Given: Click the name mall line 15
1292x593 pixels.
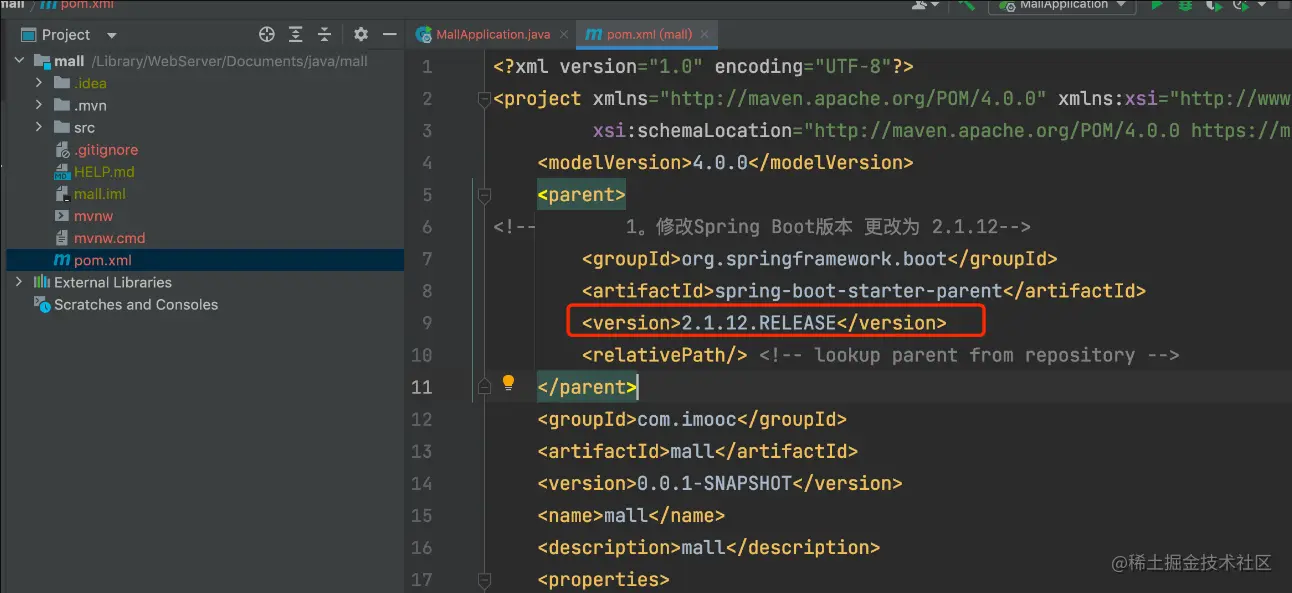Looking at the screenshot, I should click(x=631, y=514).
